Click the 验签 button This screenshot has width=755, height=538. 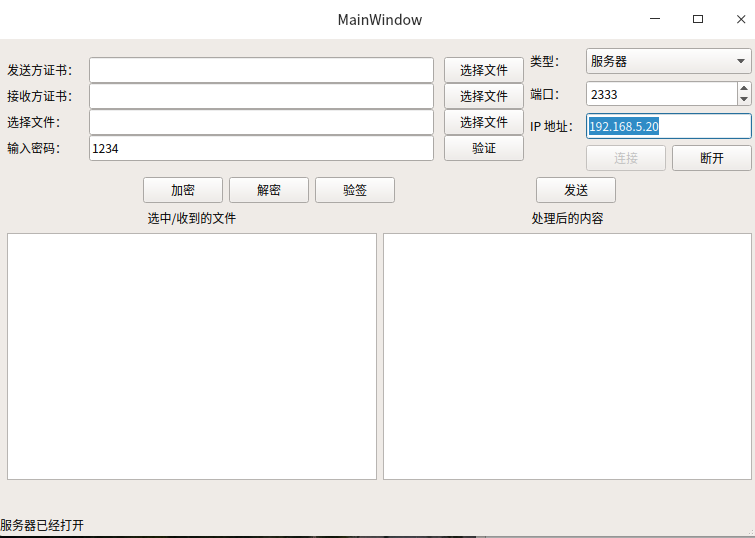pyautogui.click(x=355, y=190)
